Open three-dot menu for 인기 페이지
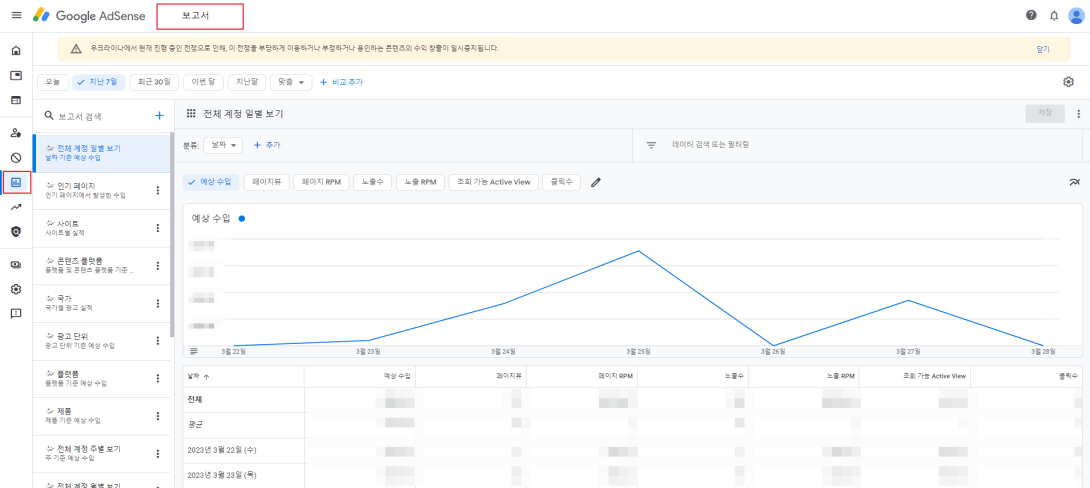 pyautogui.click(x=158, y=190)
